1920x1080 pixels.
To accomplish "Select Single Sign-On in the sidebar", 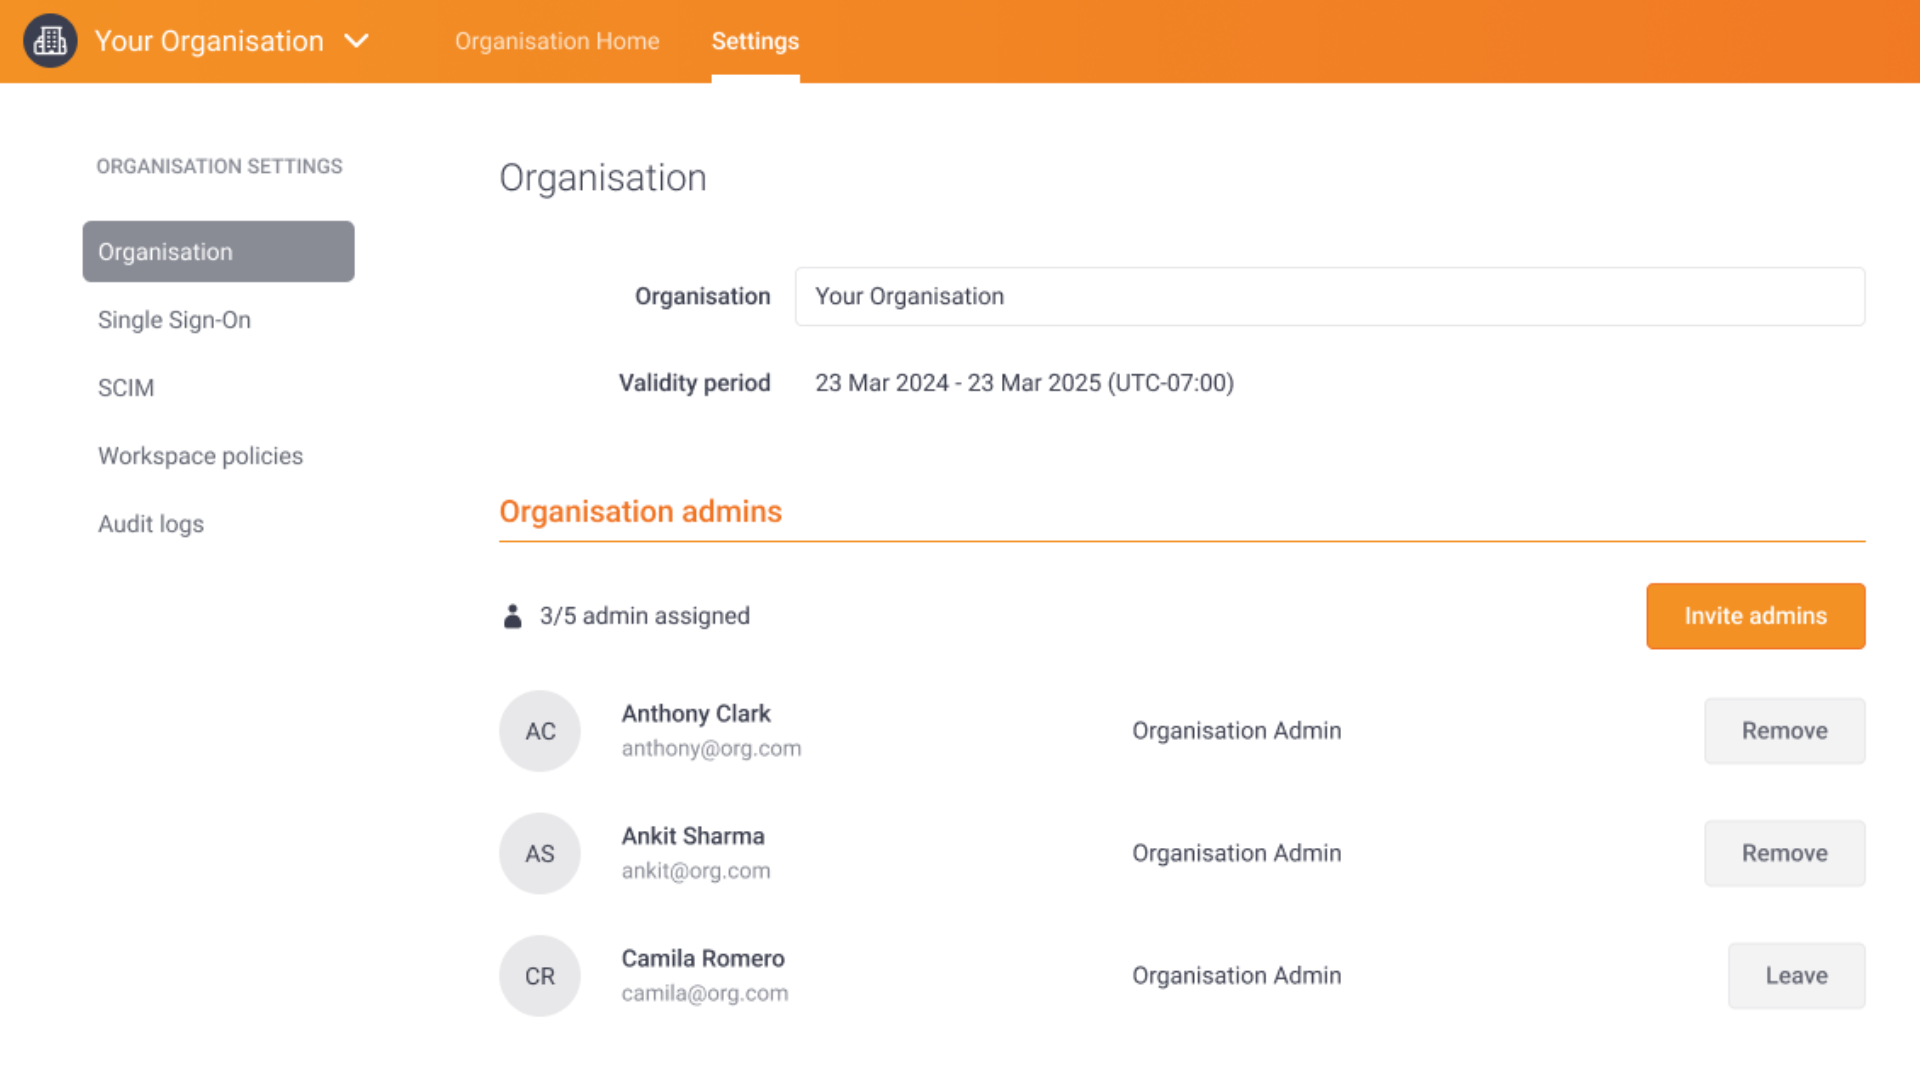I will (174, 320).
